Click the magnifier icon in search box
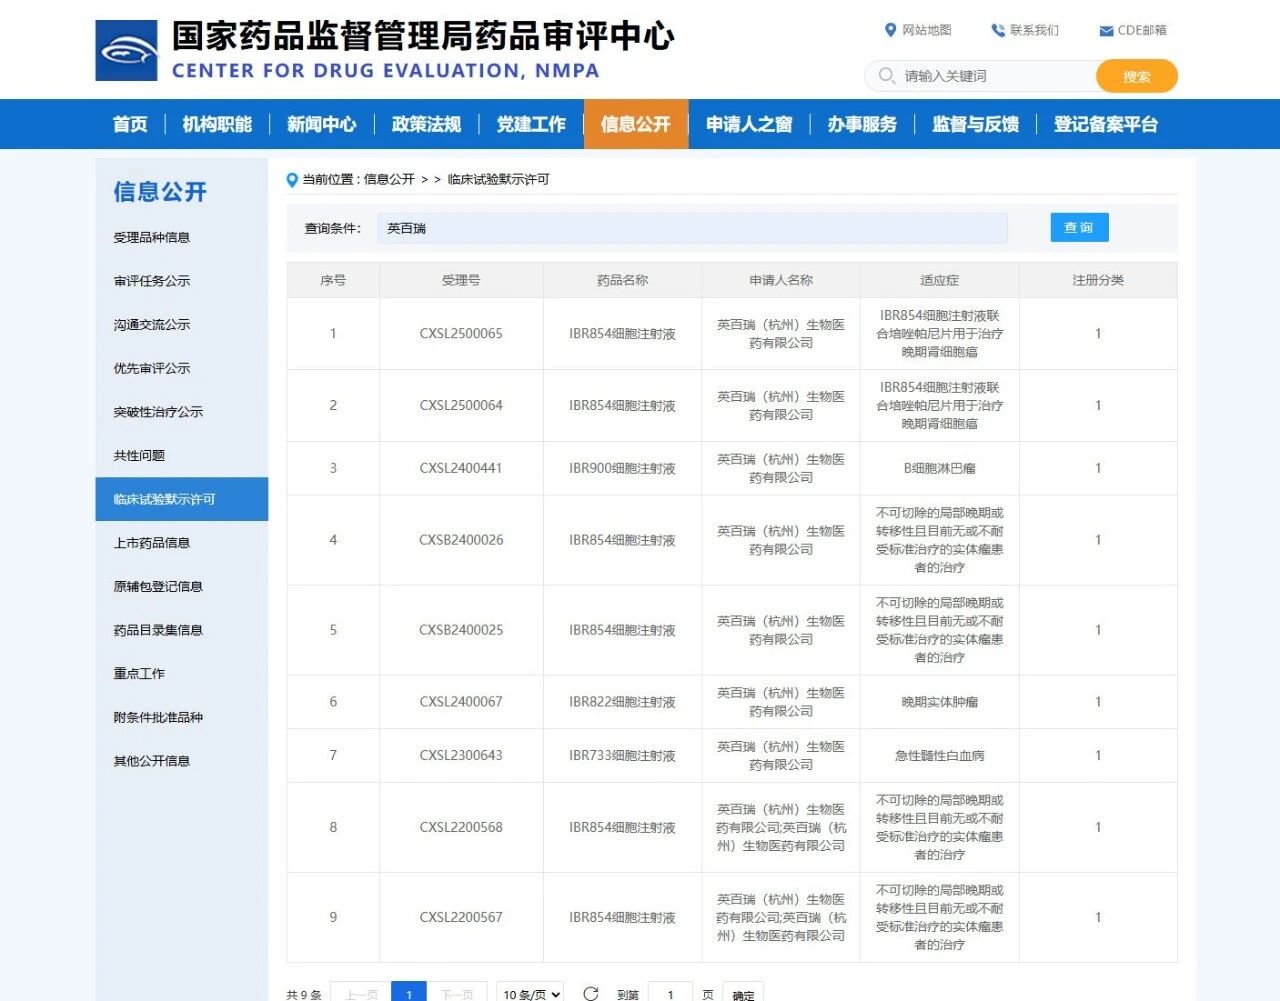 tap(886, 76)
